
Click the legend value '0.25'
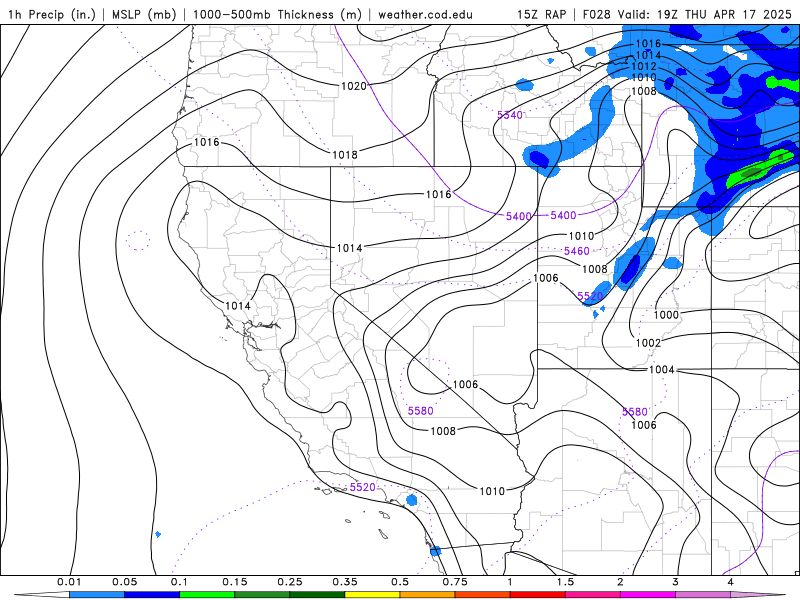(290, 582)
